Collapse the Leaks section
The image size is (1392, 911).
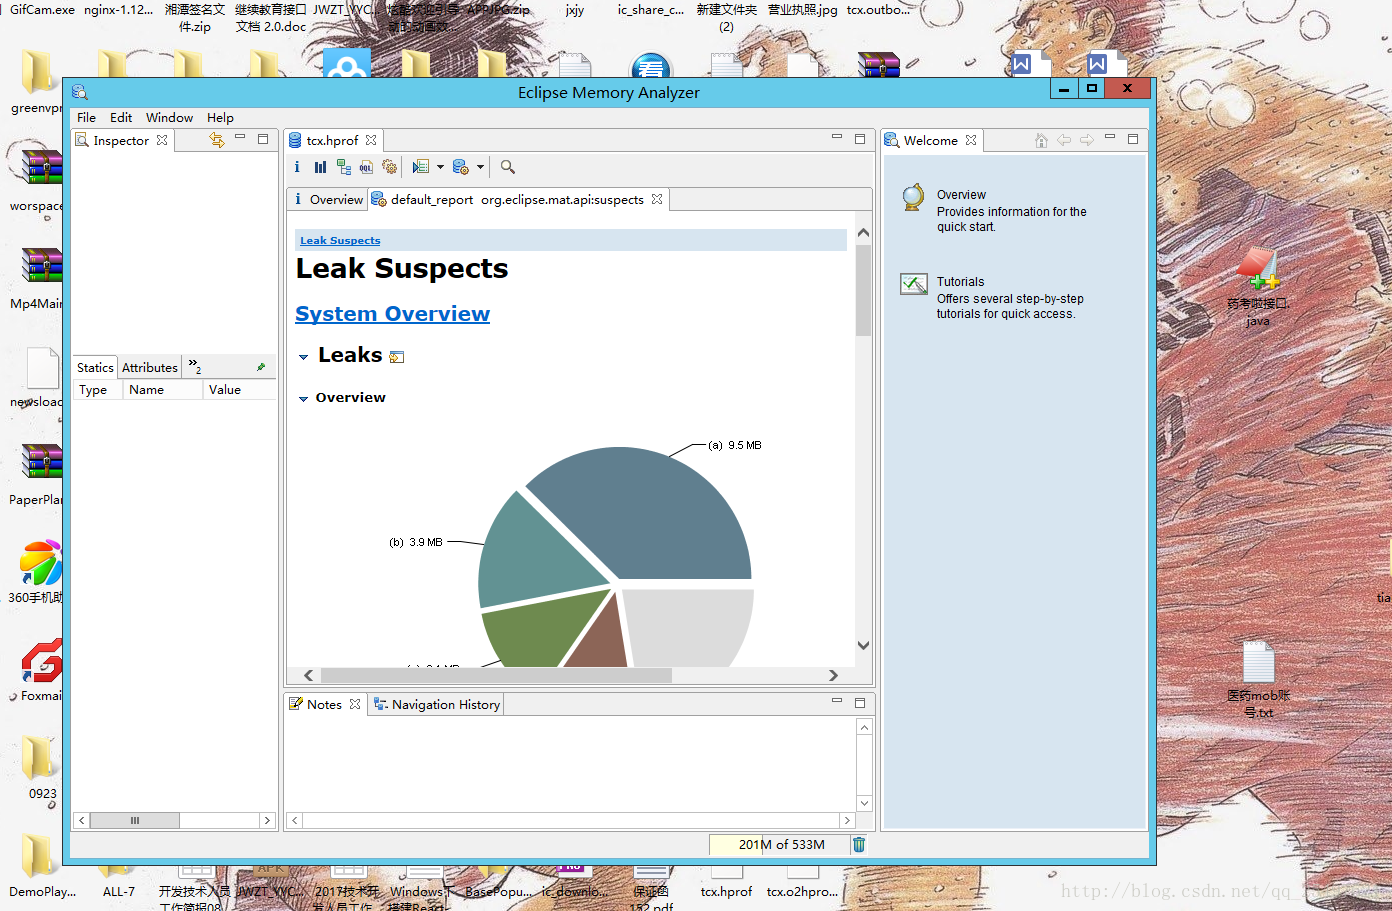(x=304, y=357)
